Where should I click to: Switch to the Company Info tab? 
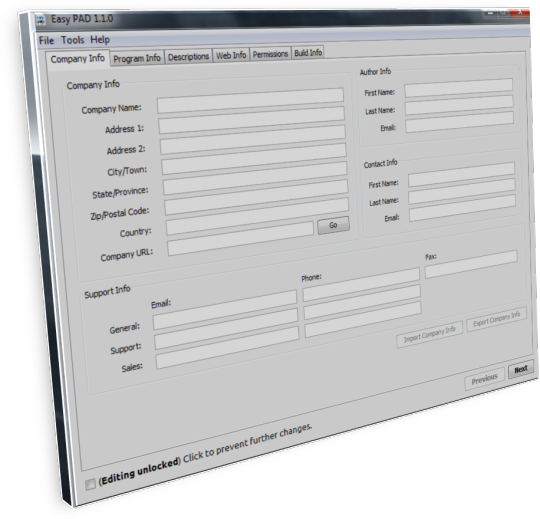coord(77,59)
